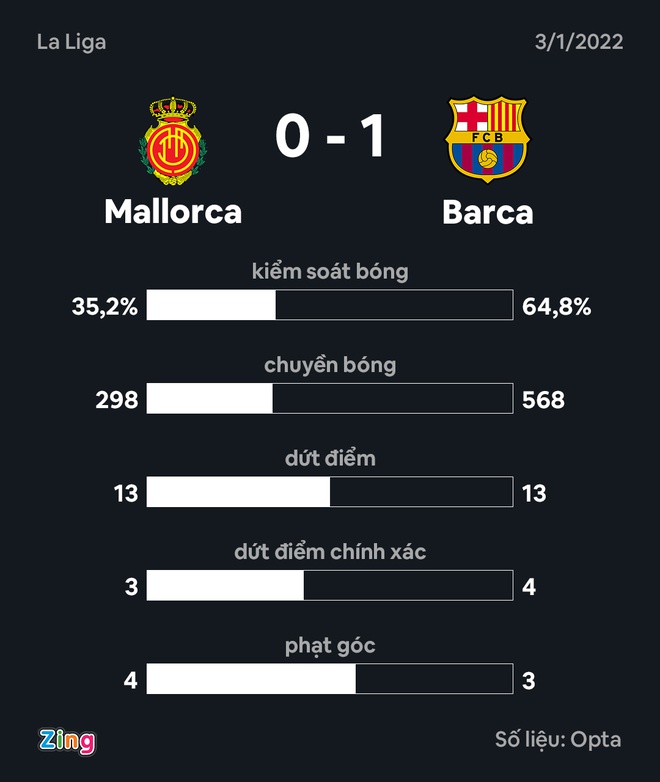The height and width of the screenshot is (782, 660).
Task: Click the dứt điểm chính xác bar
Action: pyautogui.click(x=330, y=586)
